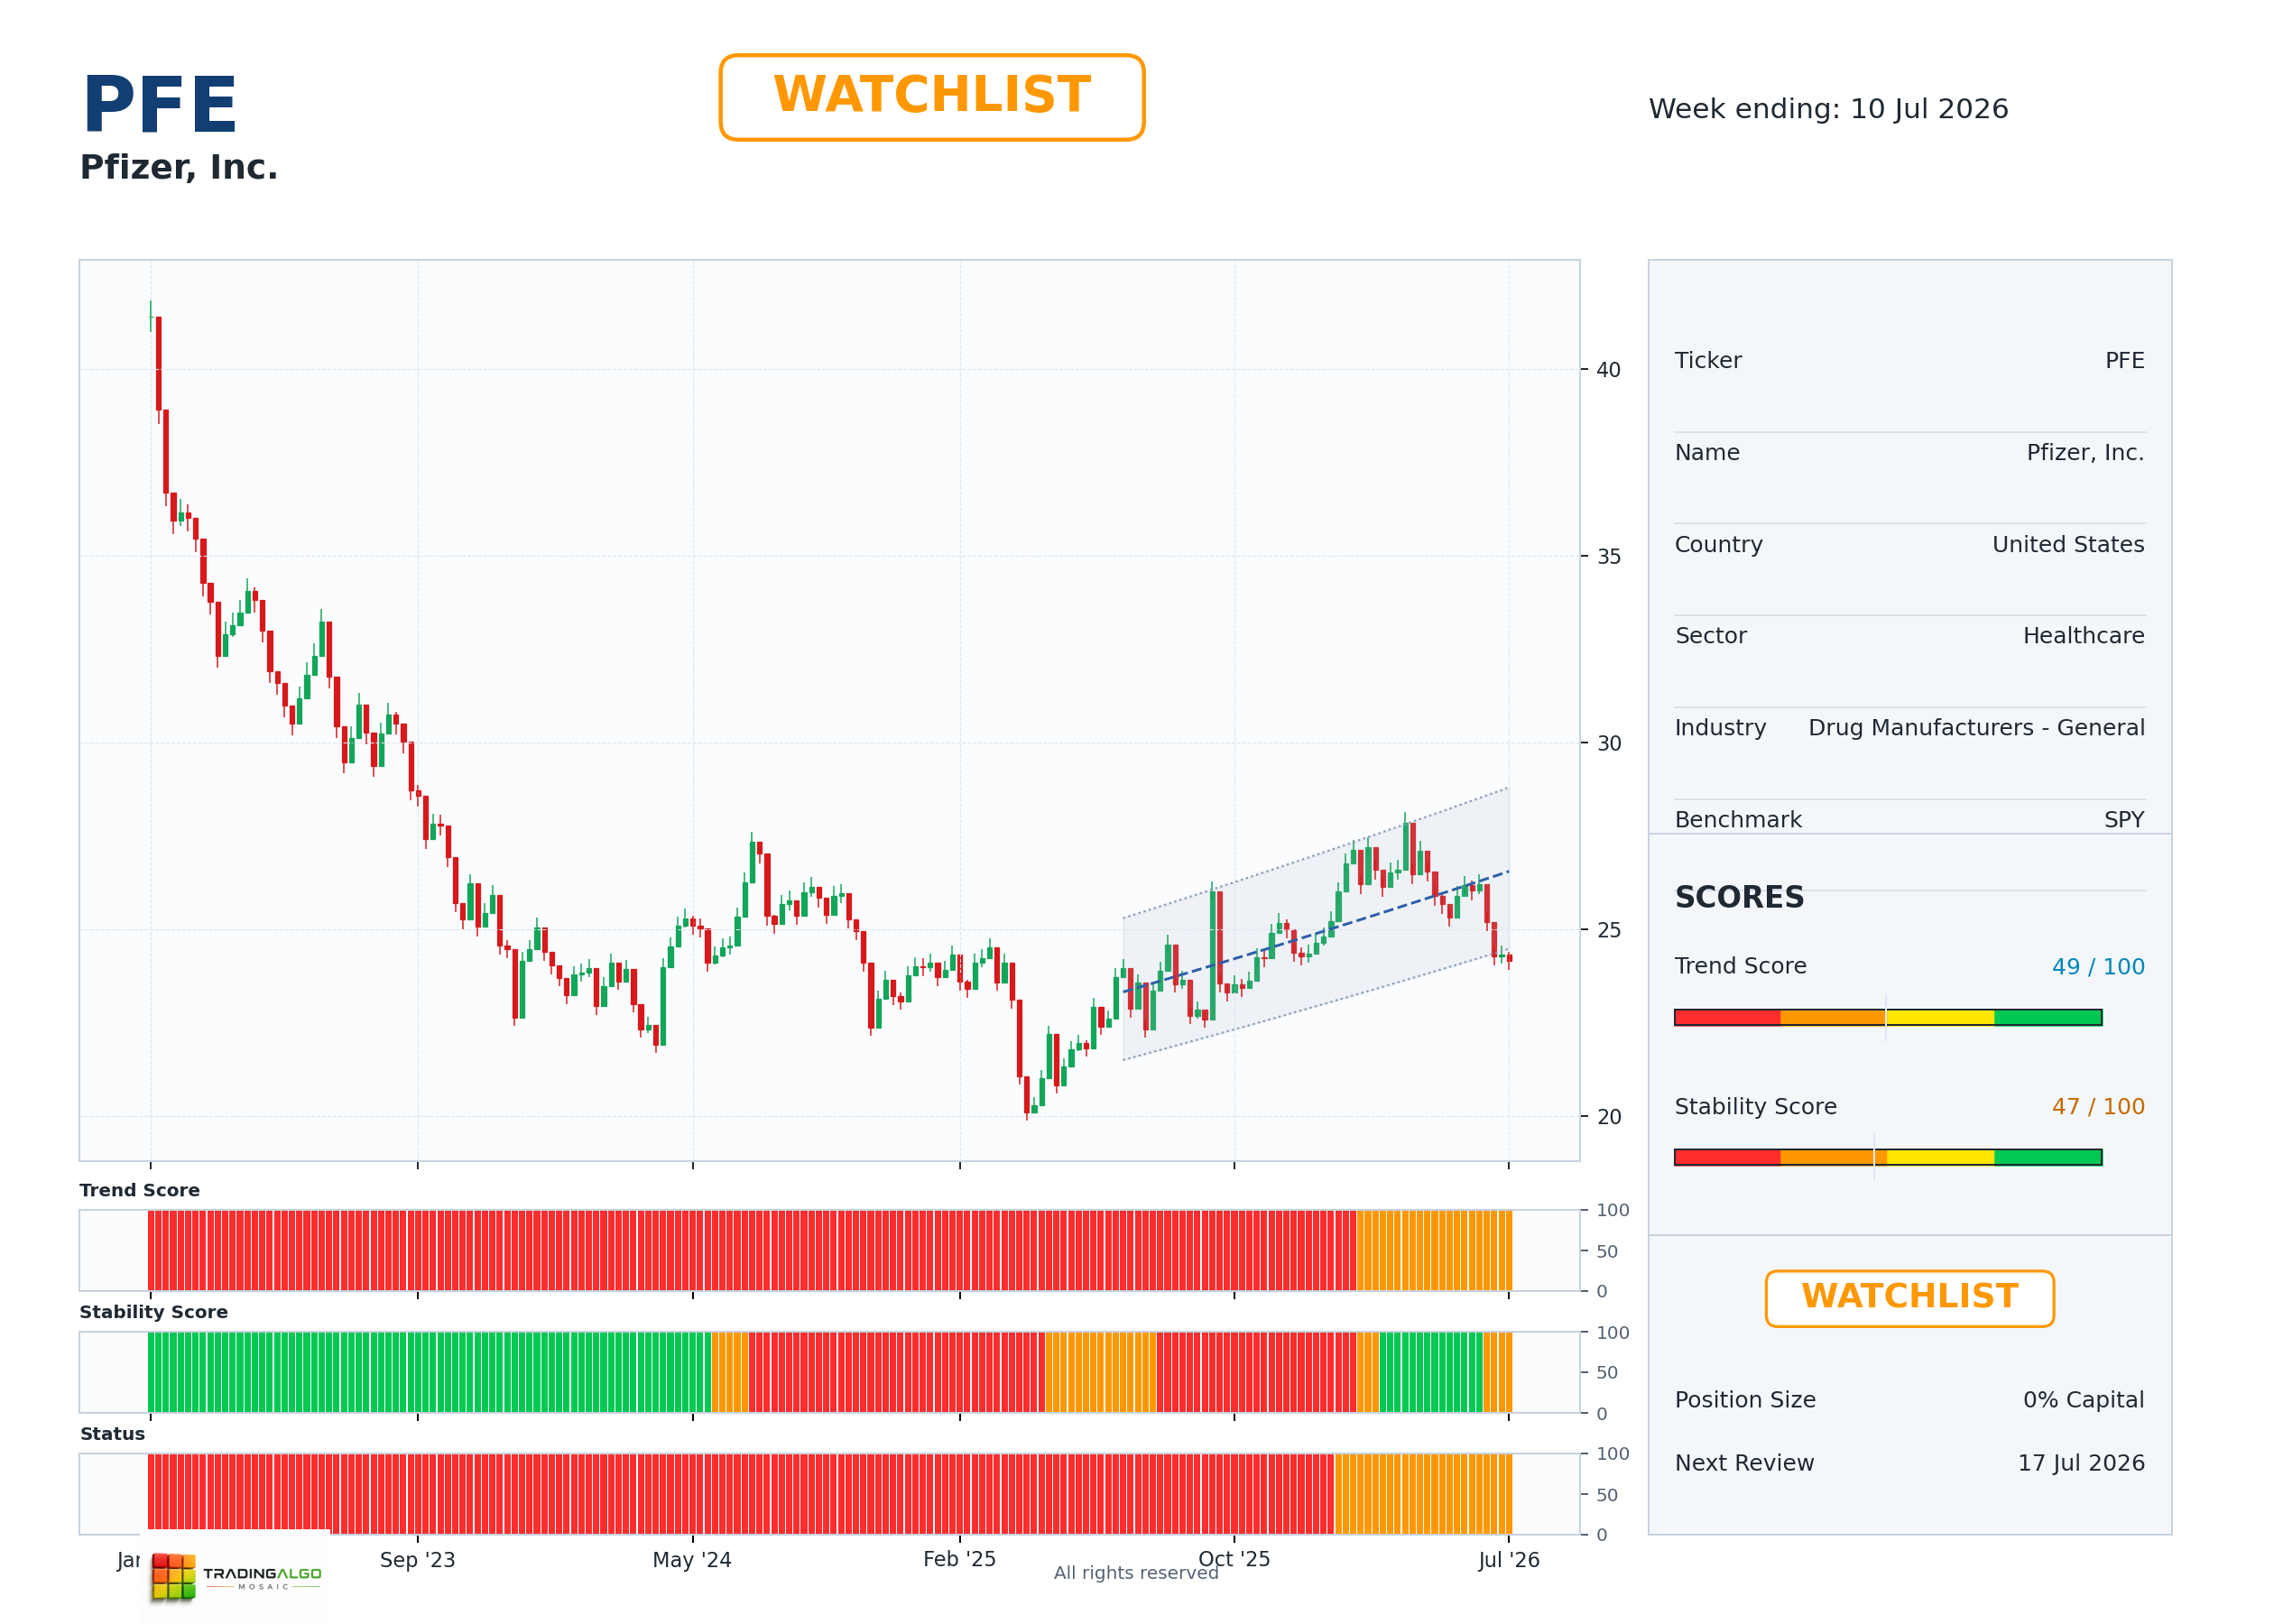Click the 'Next Review' label
The height and width of the screenshot is (1624, 2274).
point(1744,1463)
